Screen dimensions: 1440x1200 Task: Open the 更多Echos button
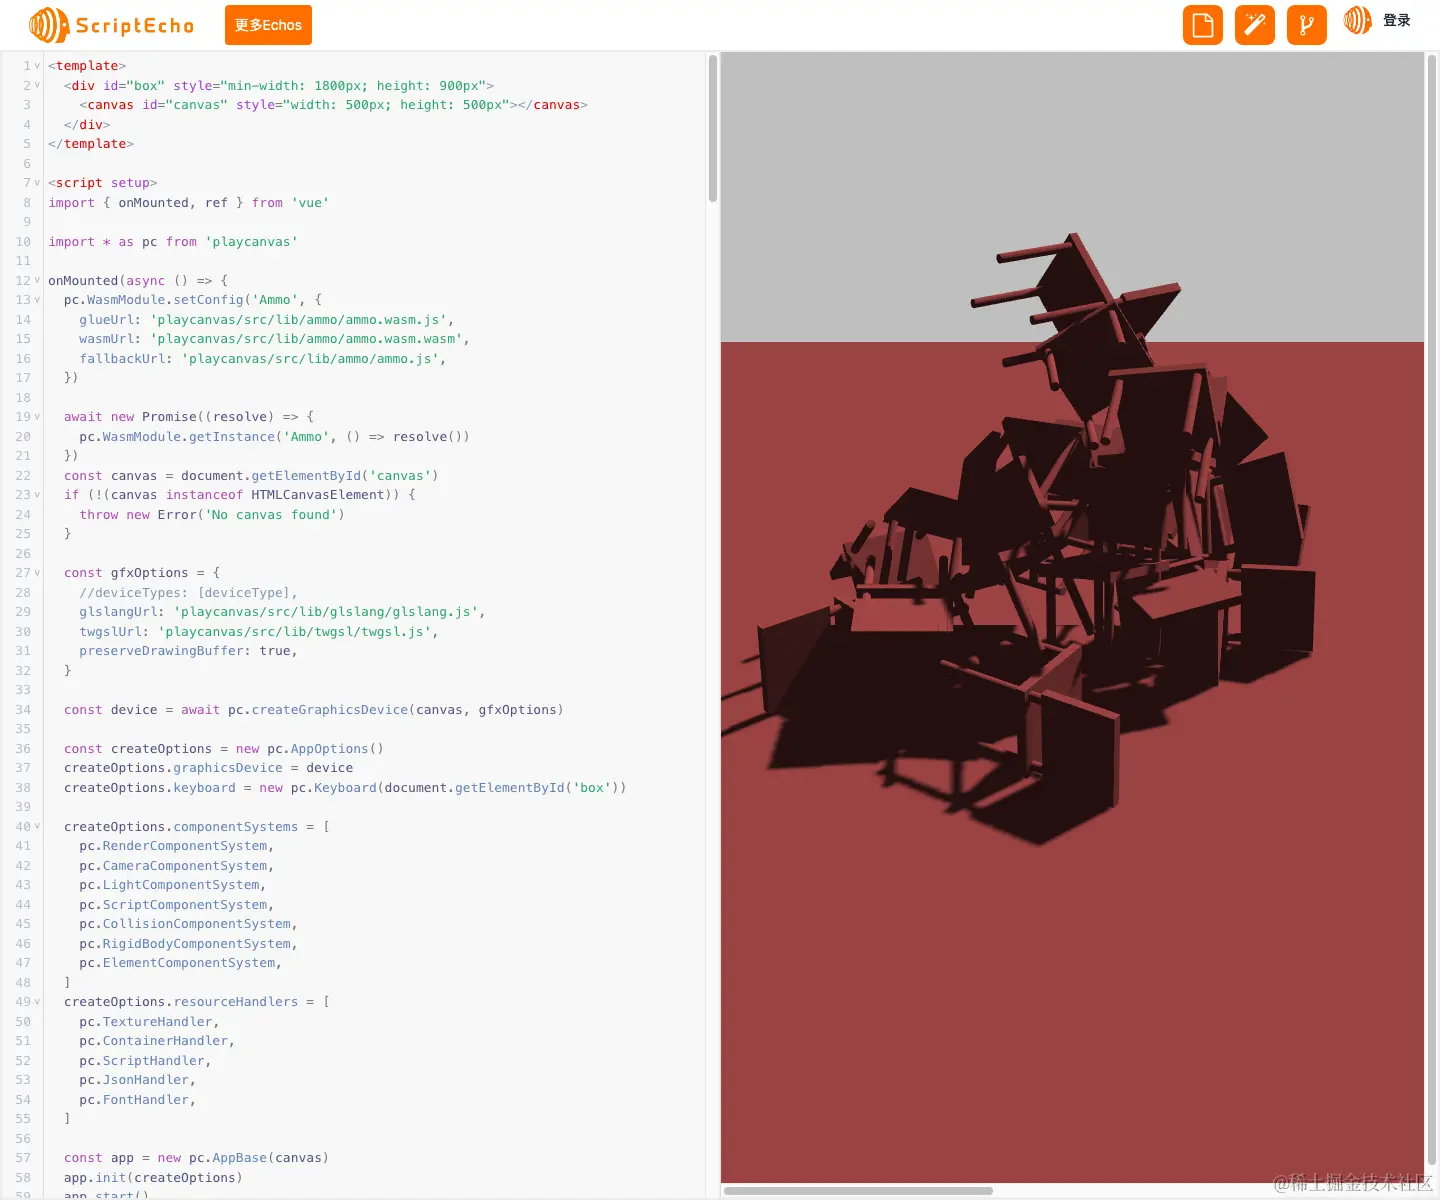click(268, 25)
